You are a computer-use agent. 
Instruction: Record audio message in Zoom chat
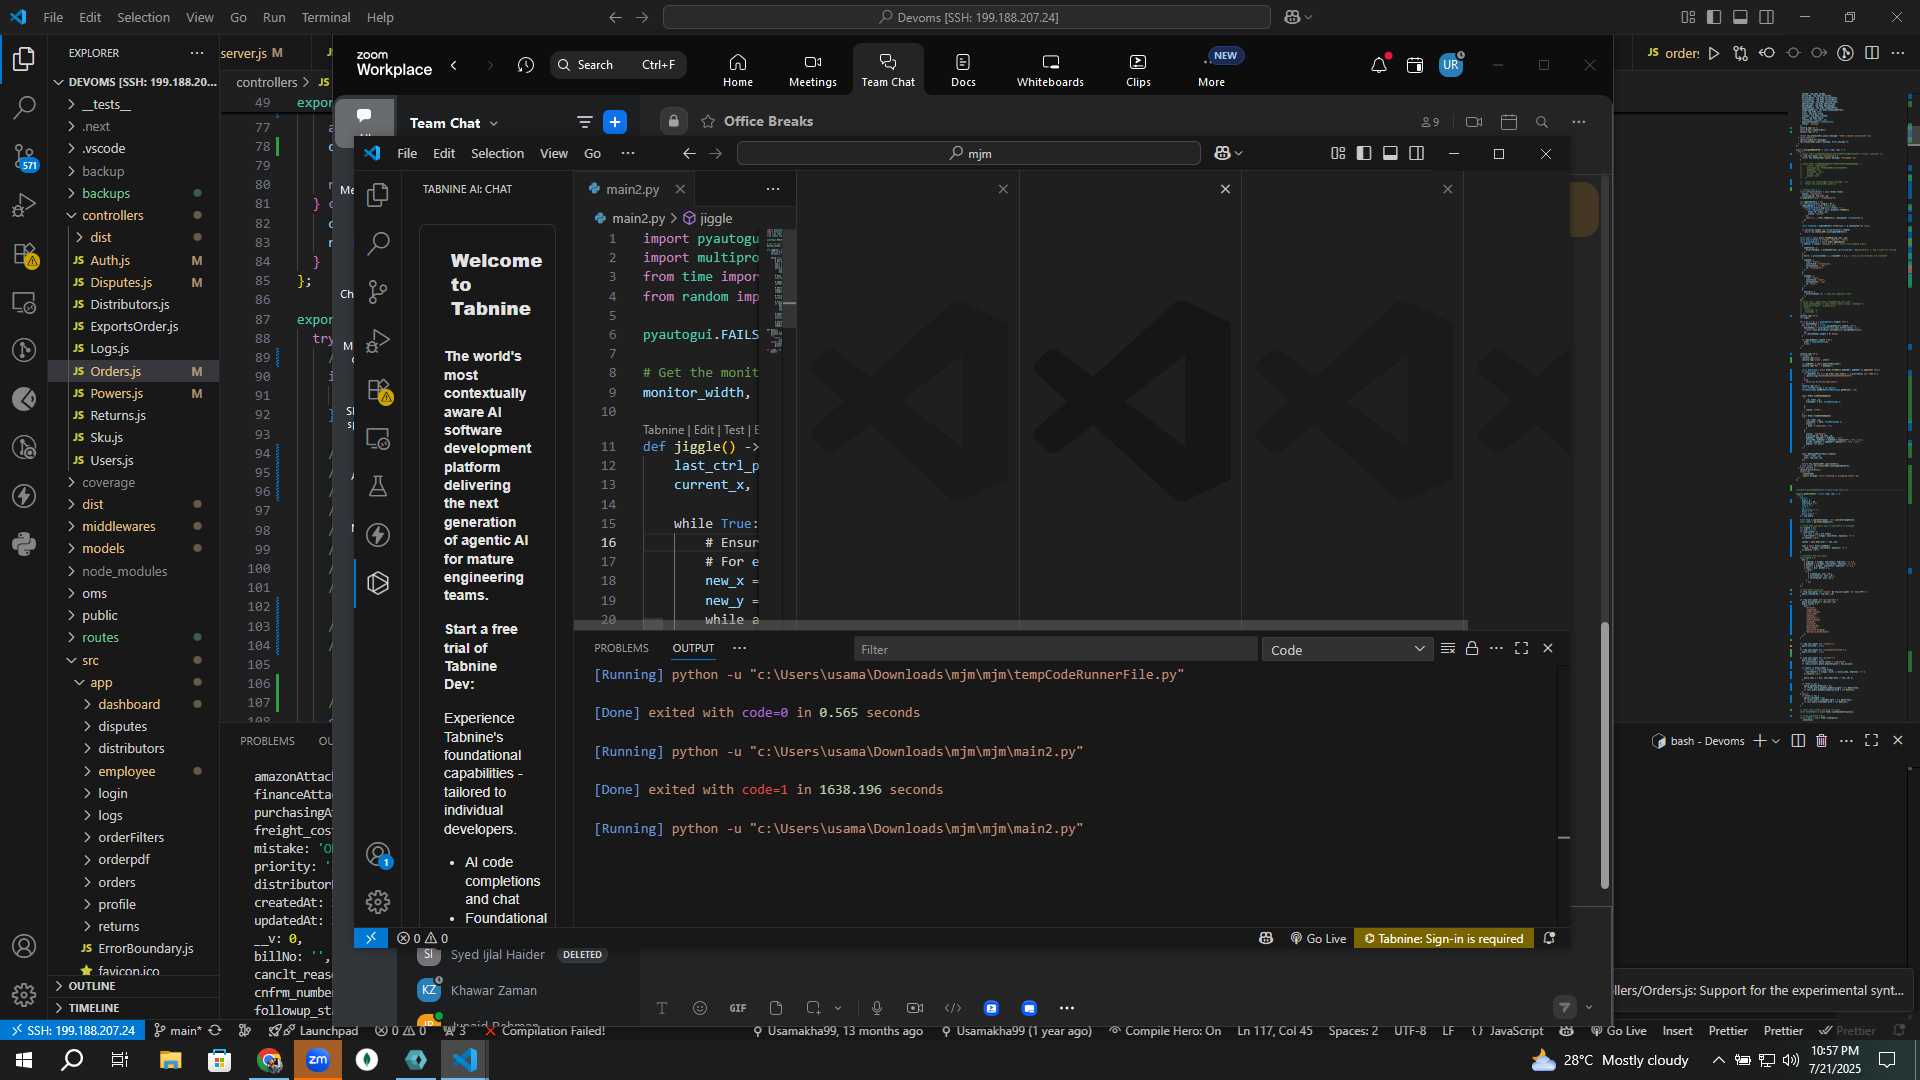(x=877, y=1008)
